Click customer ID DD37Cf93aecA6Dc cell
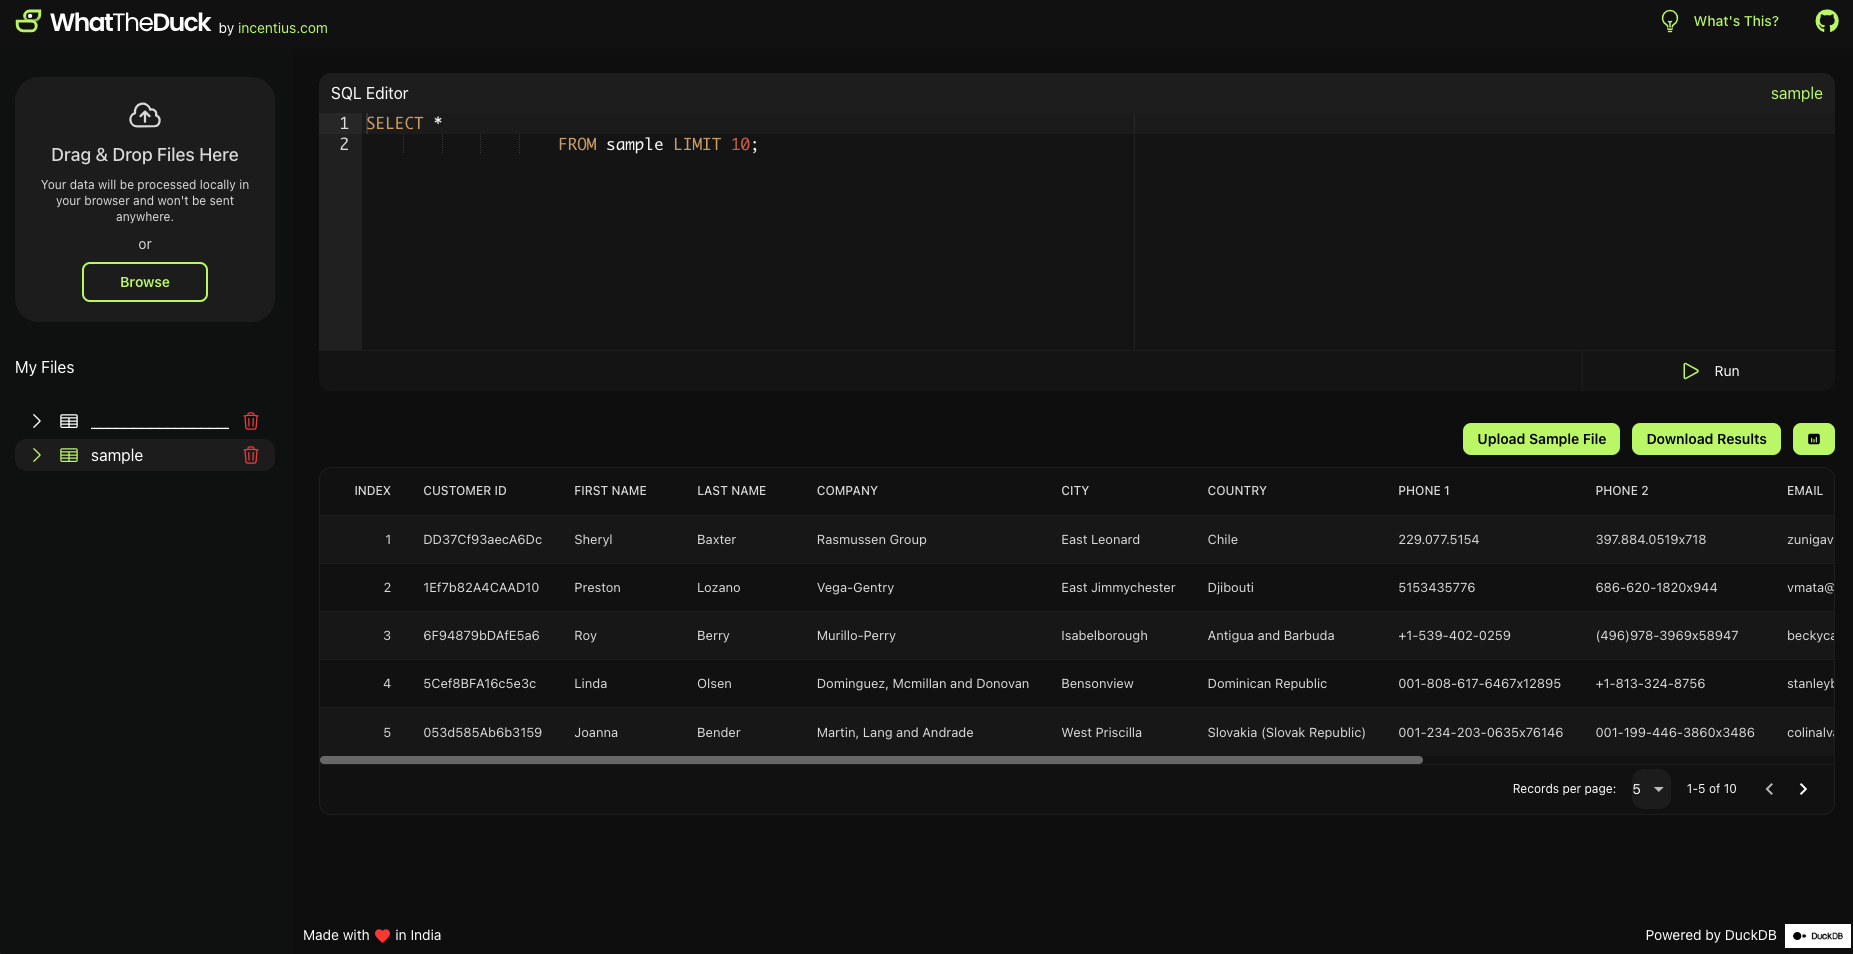The image size is (1853, 954). [483, 540]
